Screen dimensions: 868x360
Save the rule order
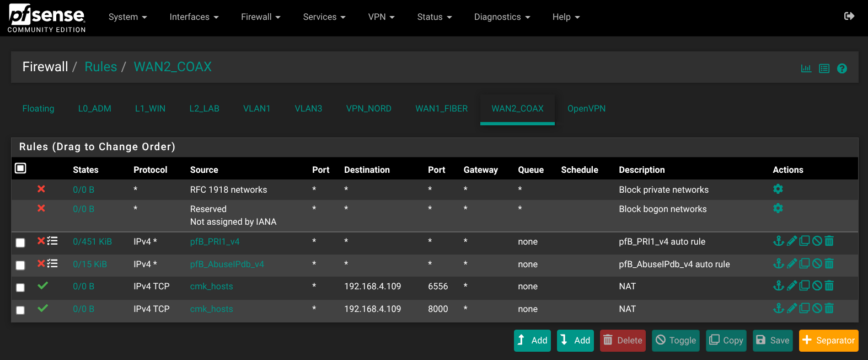773,341
